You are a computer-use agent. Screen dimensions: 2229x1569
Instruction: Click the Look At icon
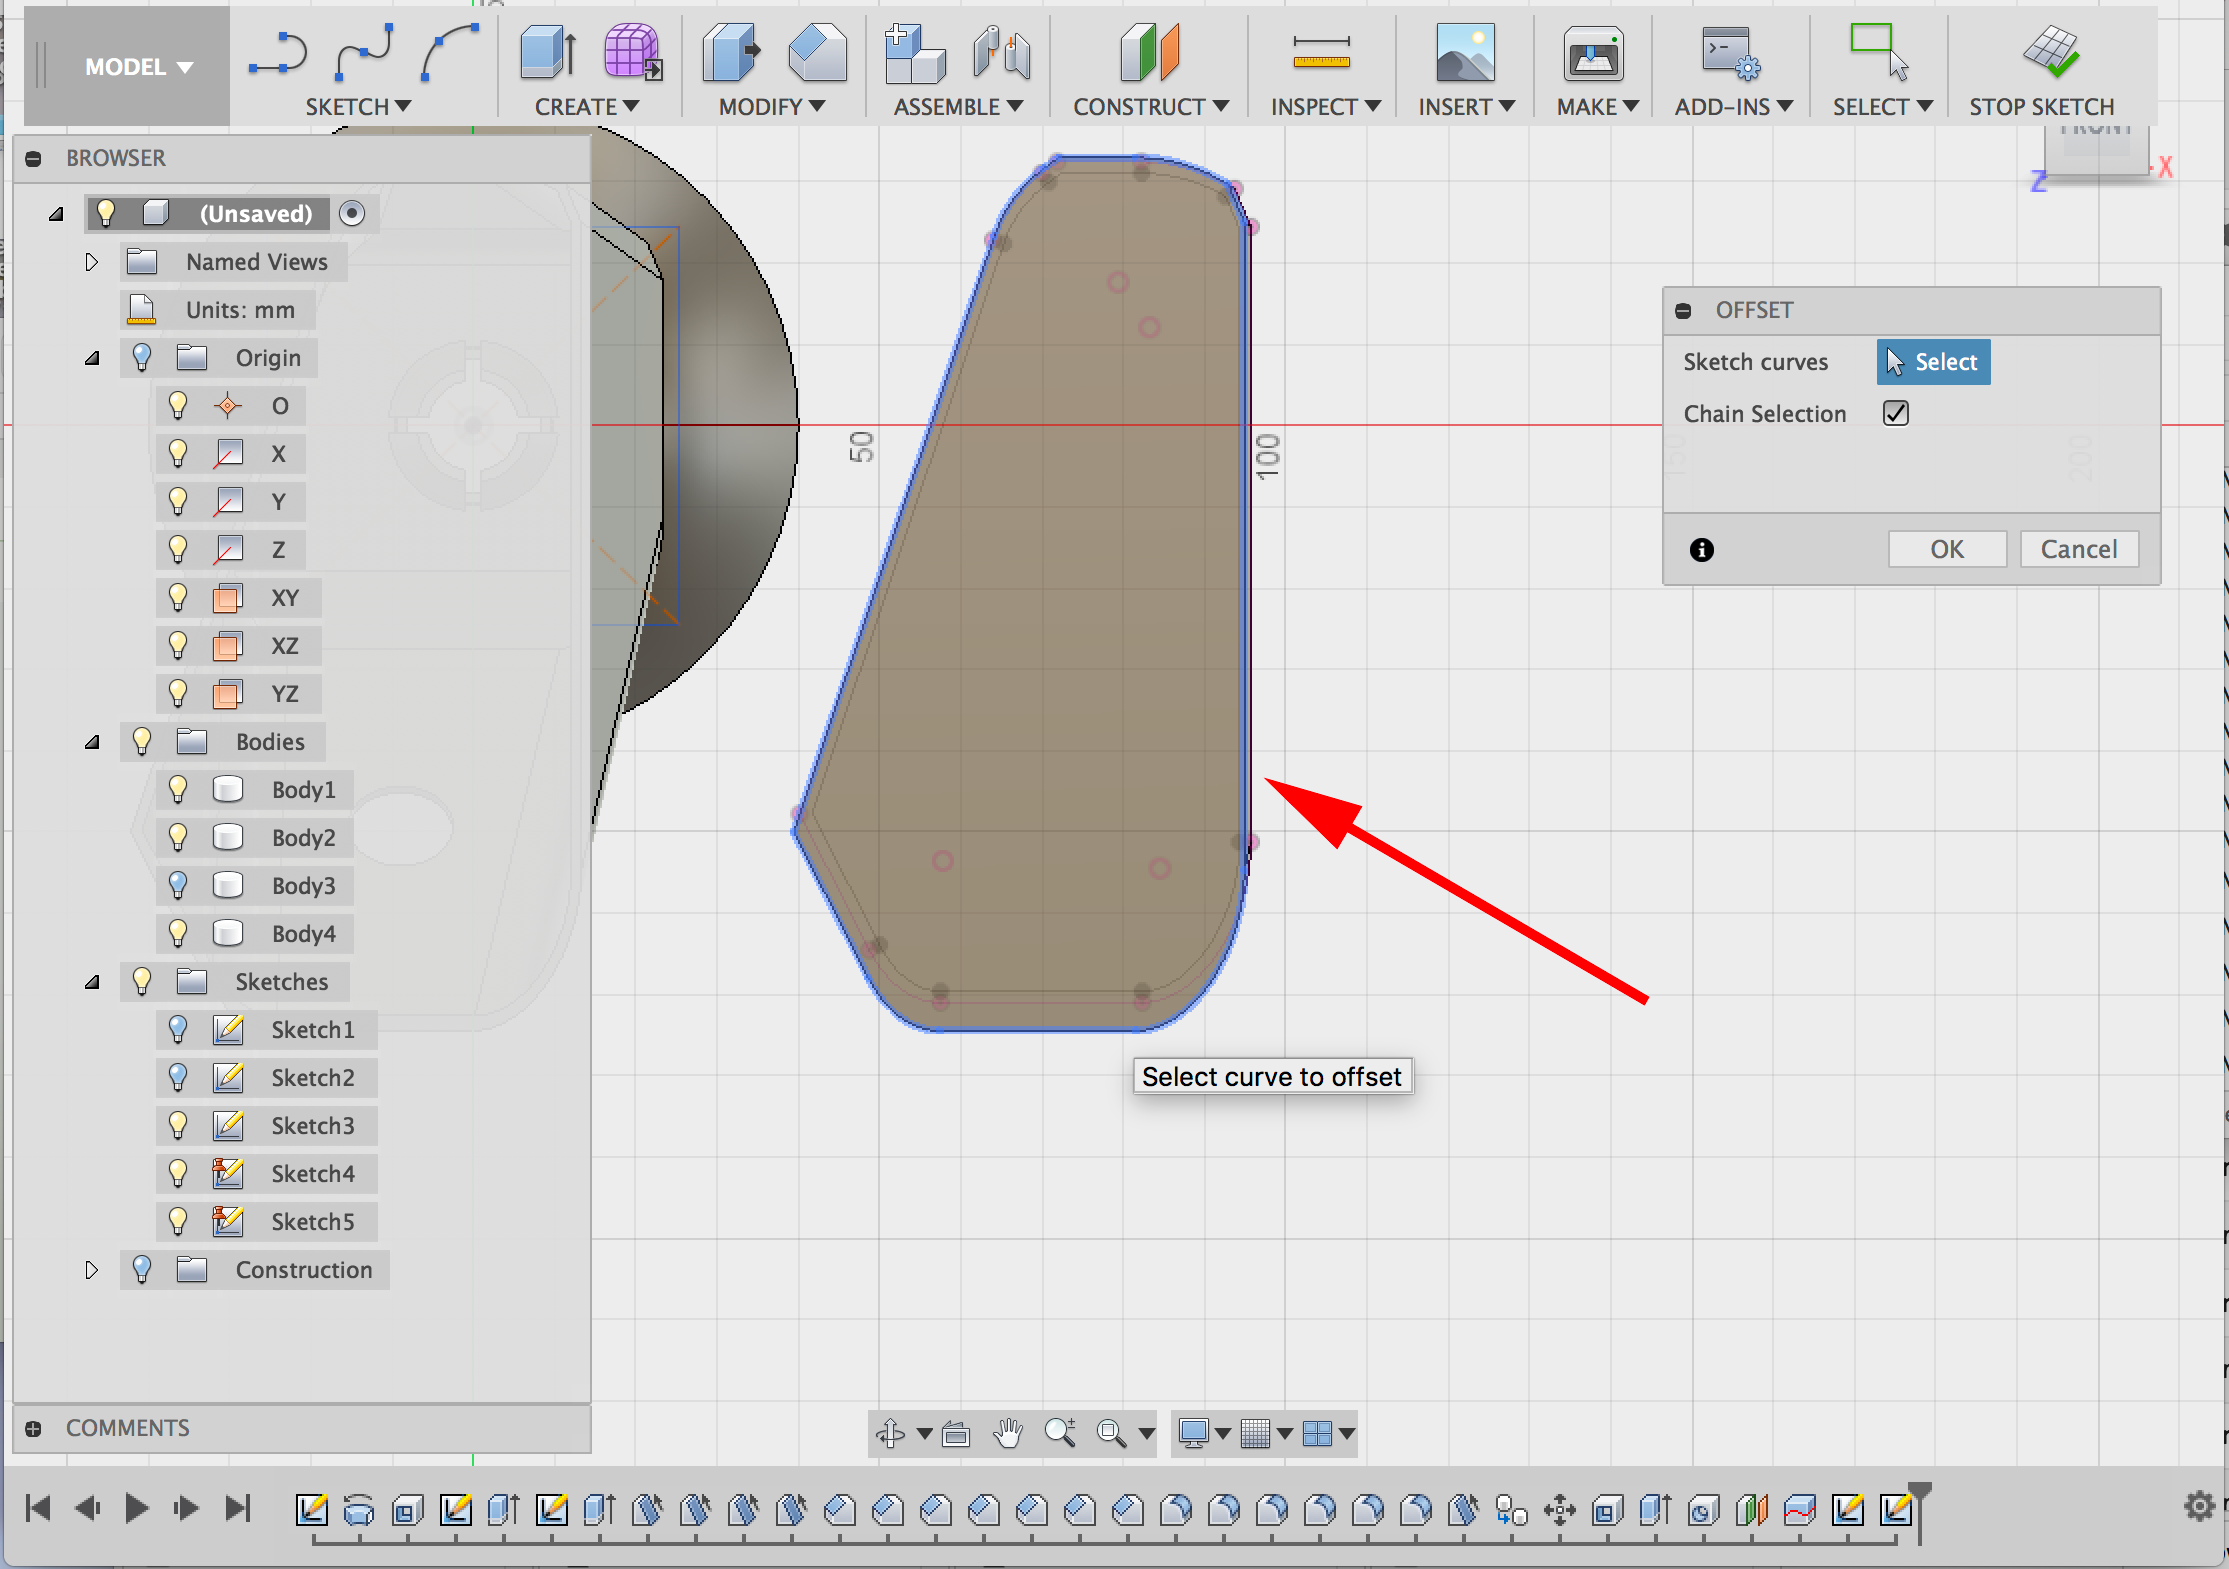point(956,1434)
